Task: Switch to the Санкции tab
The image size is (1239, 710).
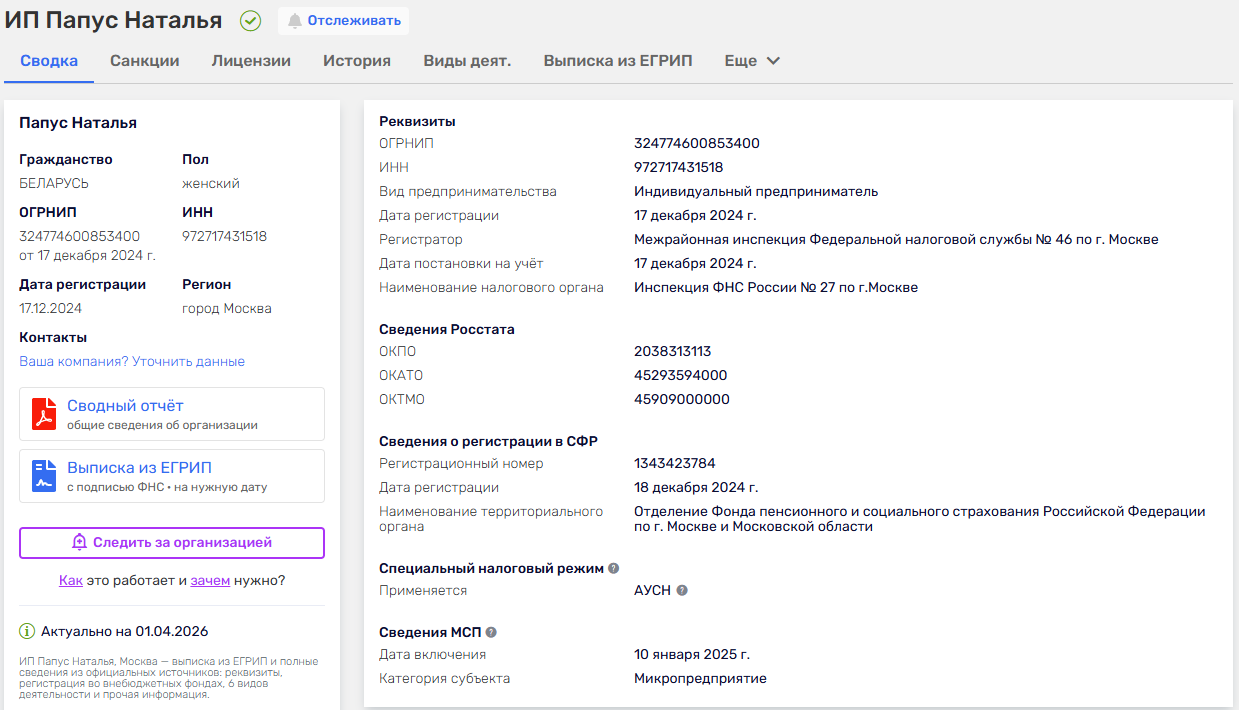Action: tap(145, 61)
